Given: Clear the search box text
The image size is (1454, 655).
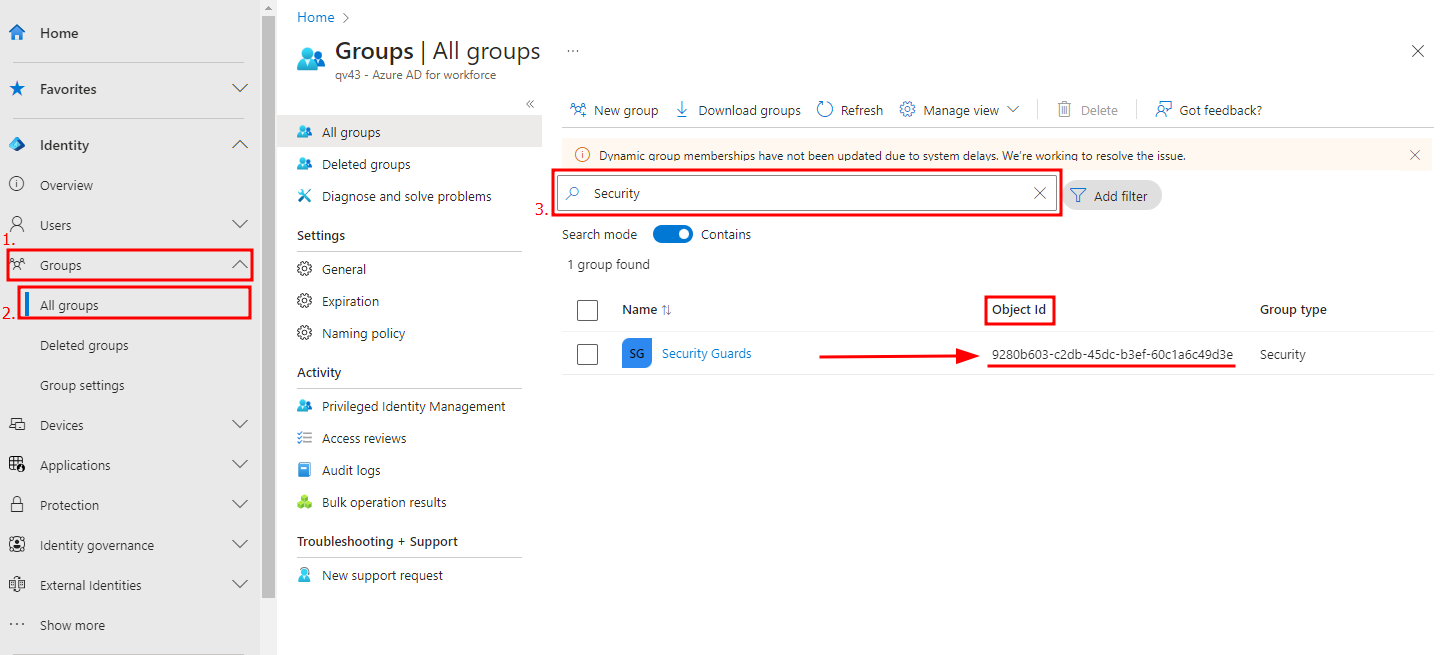Looking at the screenshot, I should point(1040,193).
